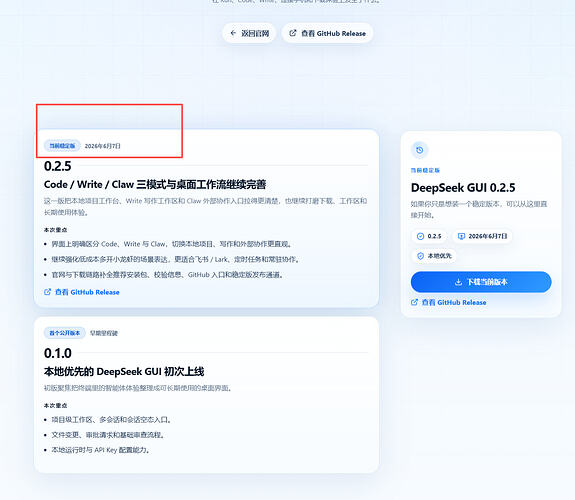The height and width of the screenshot is (500, 575).
Task: Click bullet '界面上明确区分 Code、Write 与 Claw'
Action: [x=172, y=244]
